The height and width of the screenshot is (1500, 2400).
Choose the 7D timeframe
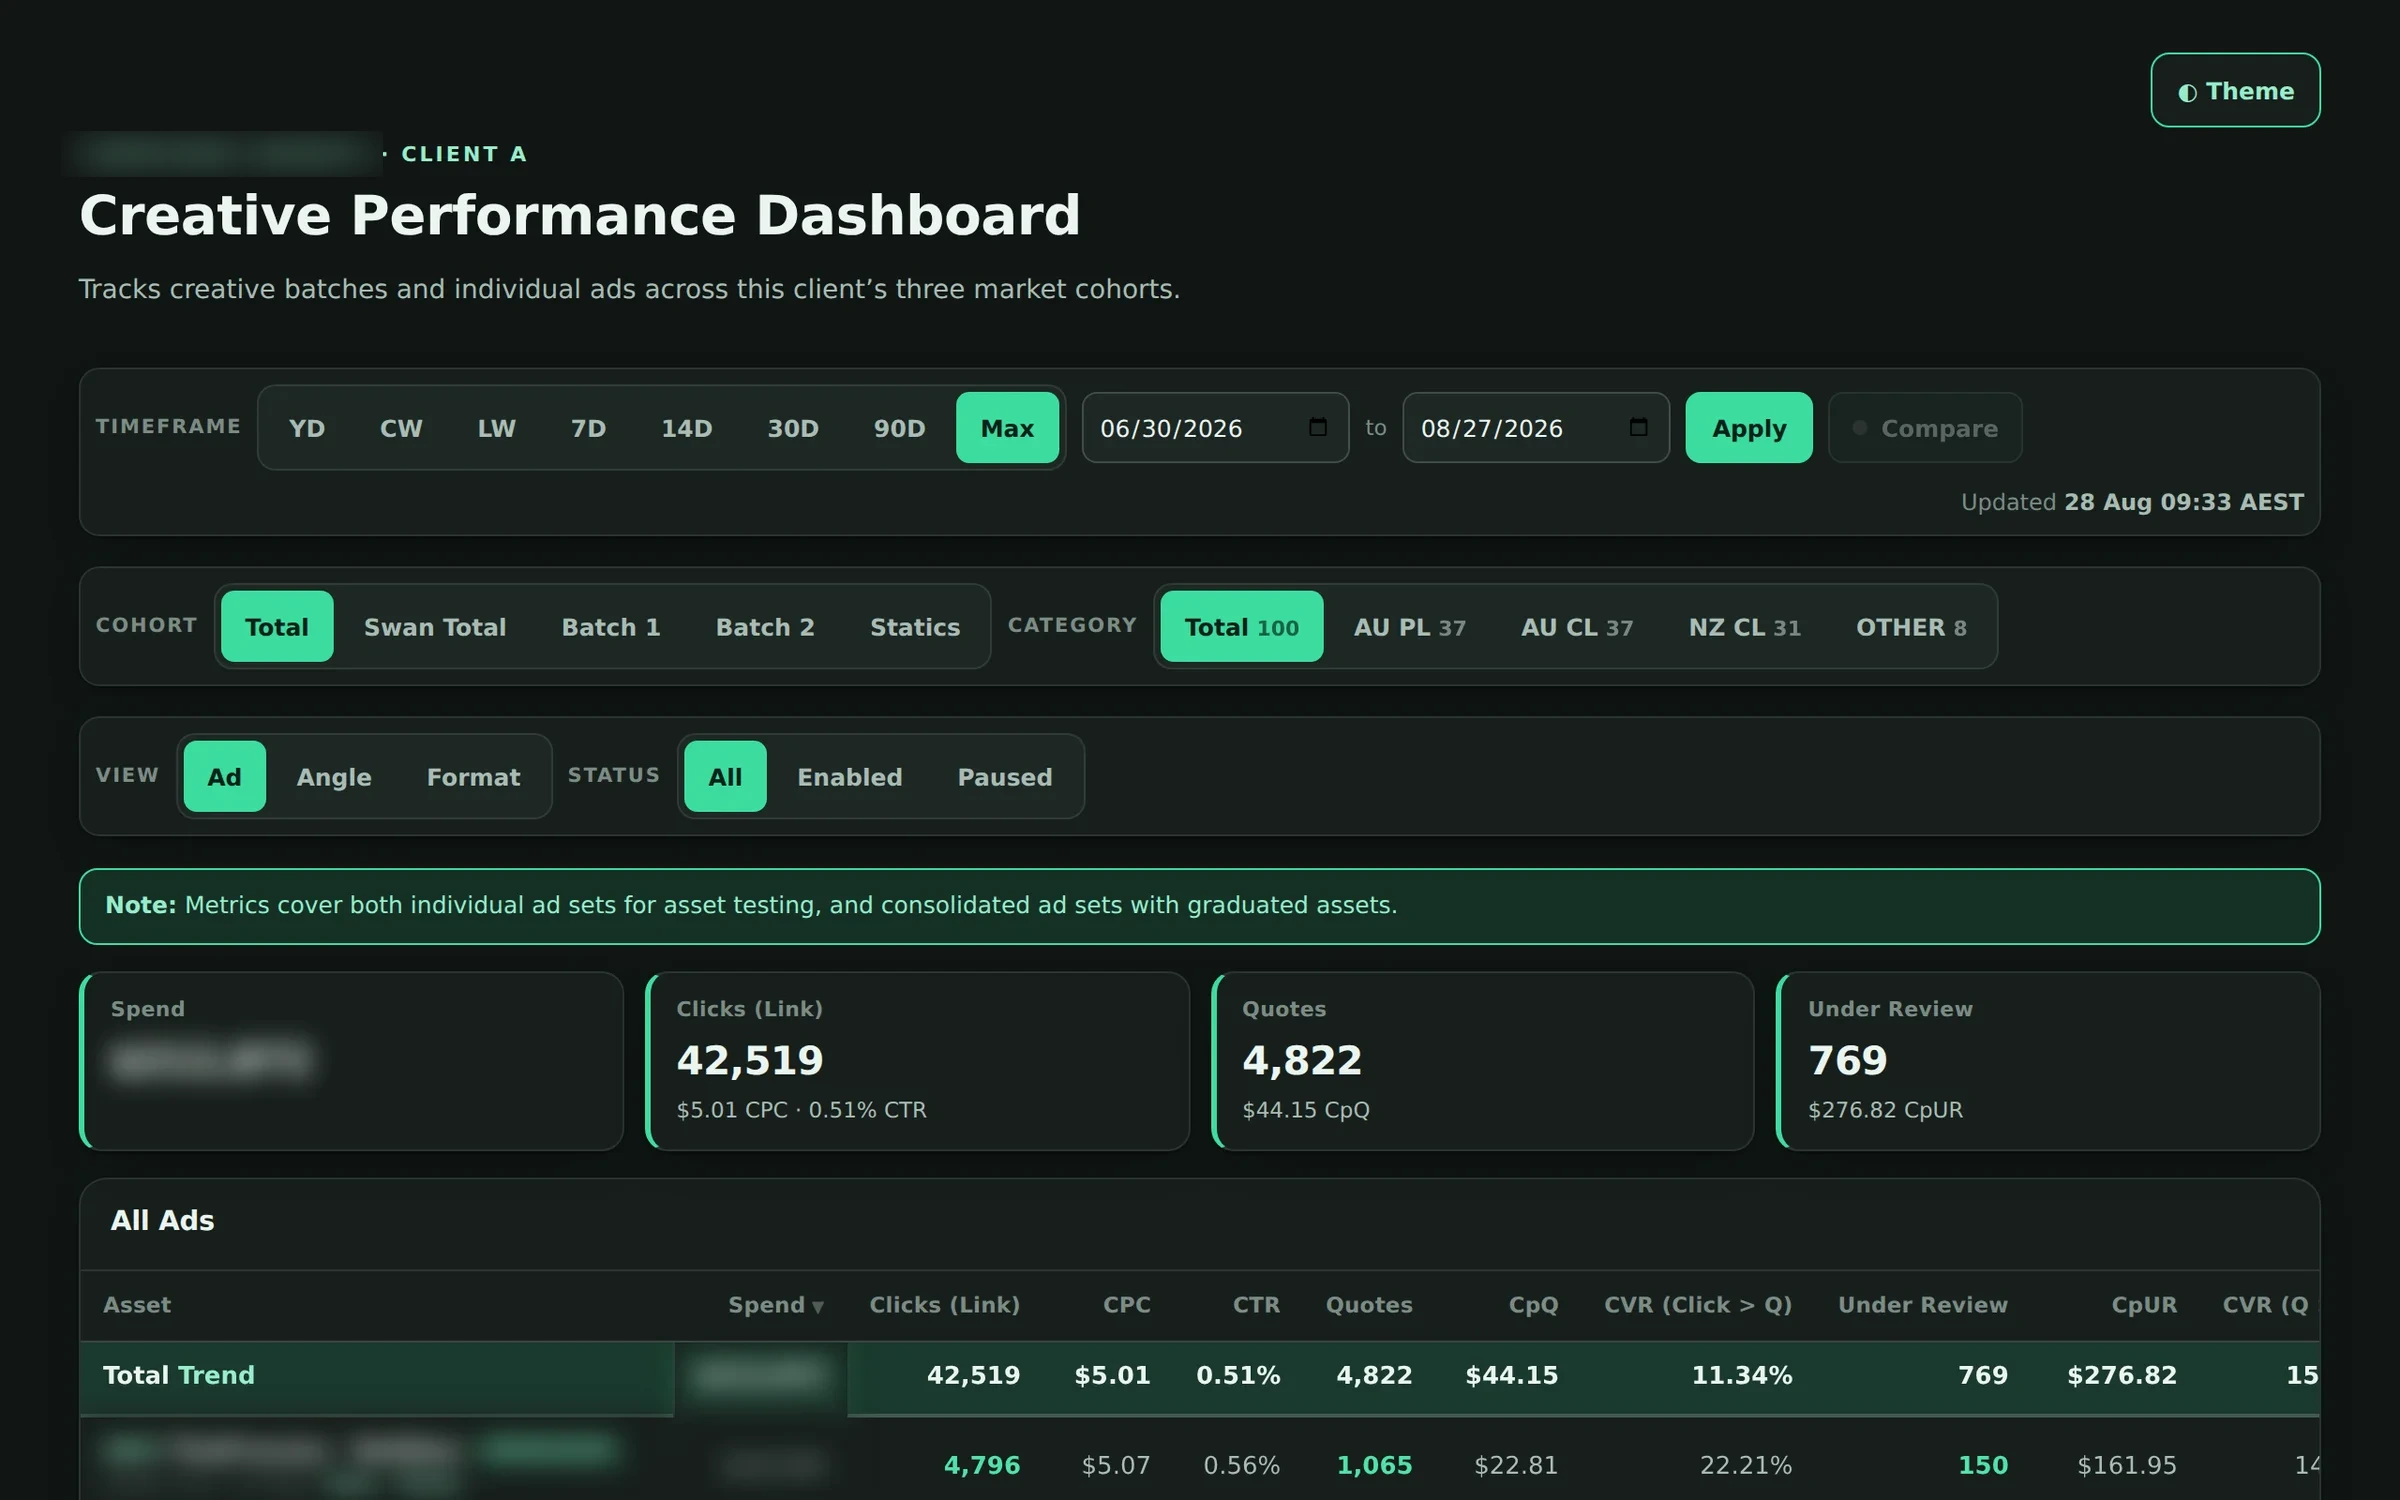(588, 428)
